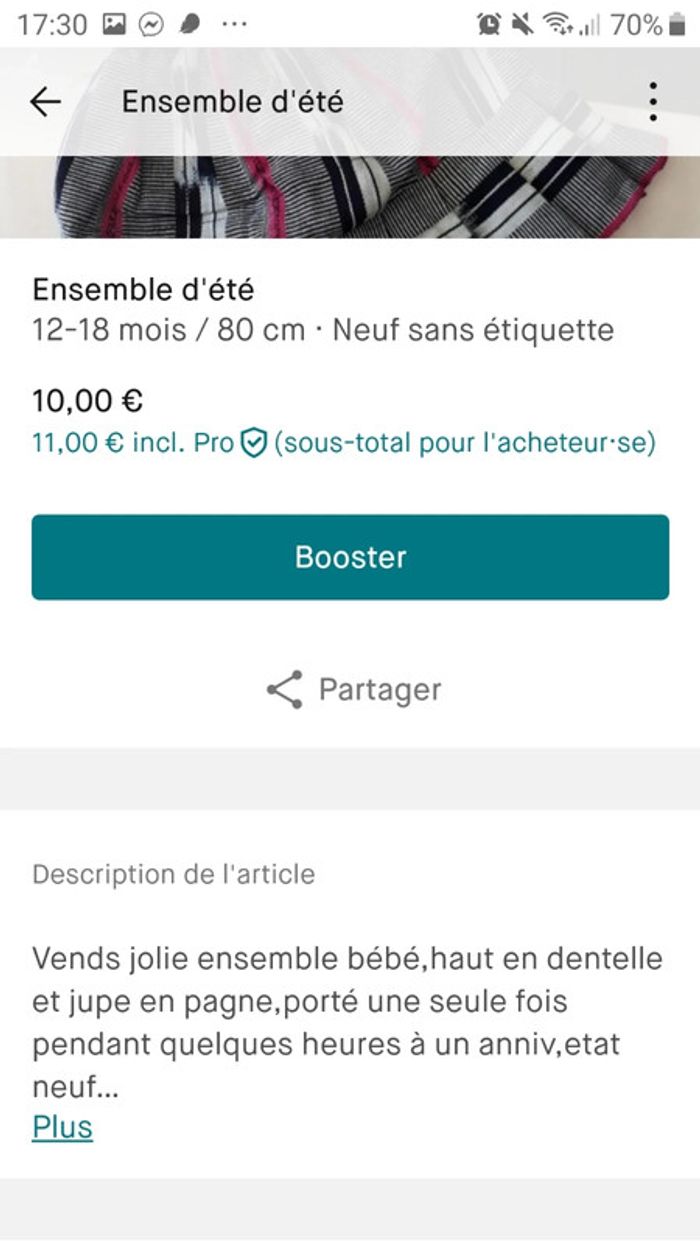Select the Ensemble d'été title in header
Screen dimensions: 700x1244
(232, 100)
